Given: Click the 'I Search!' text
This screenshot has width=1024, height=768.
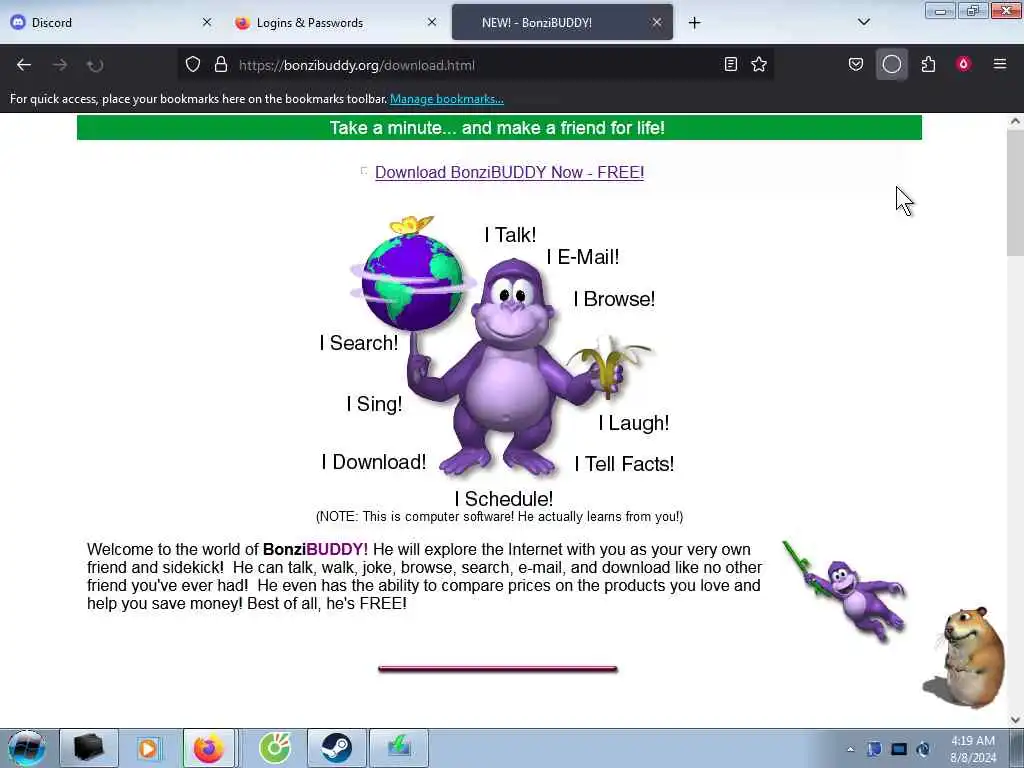Looking at the screenshot, I should (359, 343).
